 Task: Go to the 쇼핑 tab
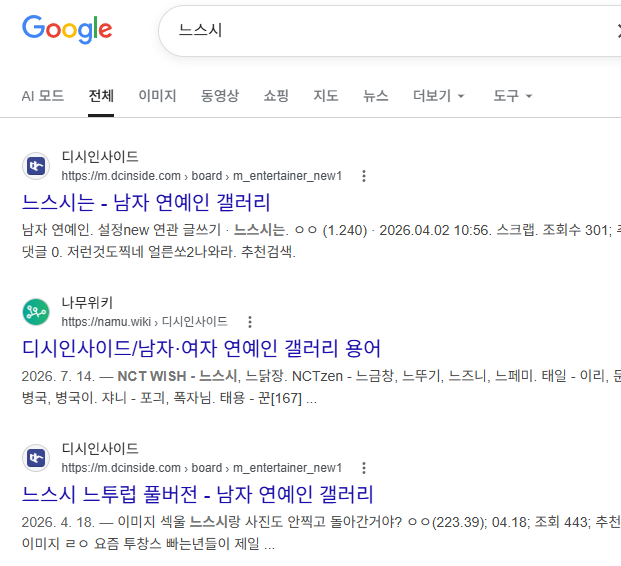click(276, 96)
